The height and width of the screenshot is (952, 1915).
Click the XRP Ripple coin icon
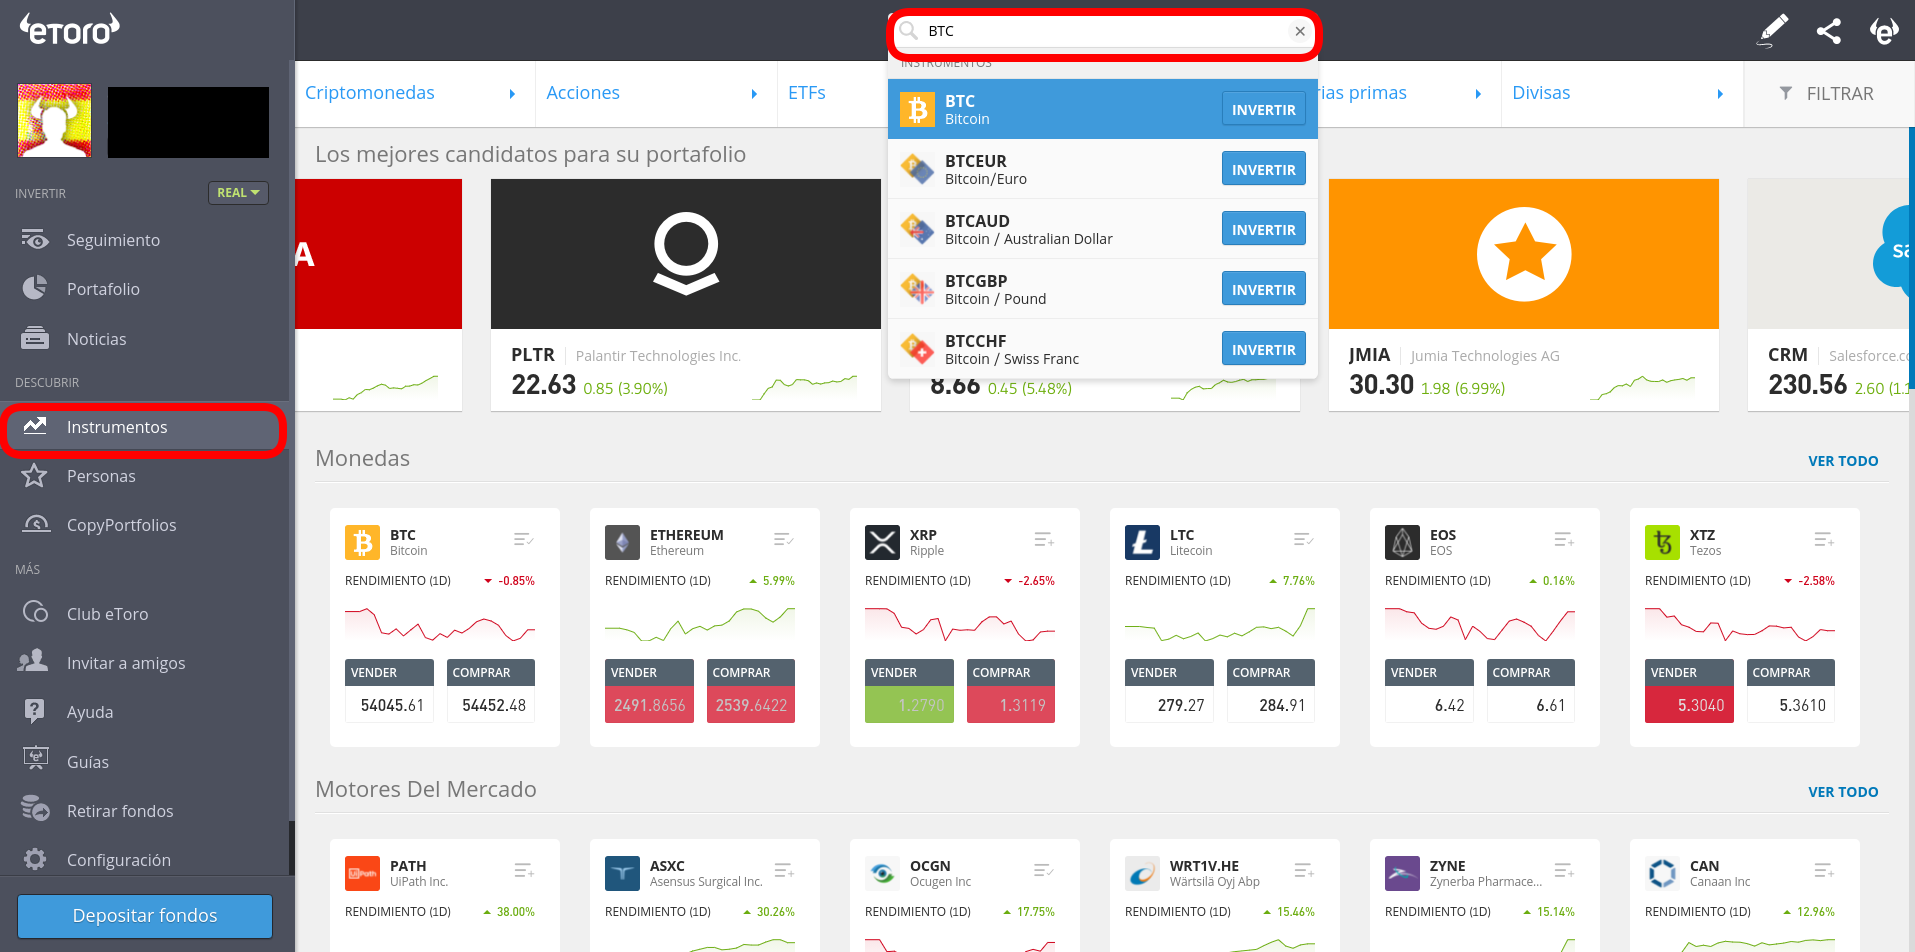tap(882, 543)
